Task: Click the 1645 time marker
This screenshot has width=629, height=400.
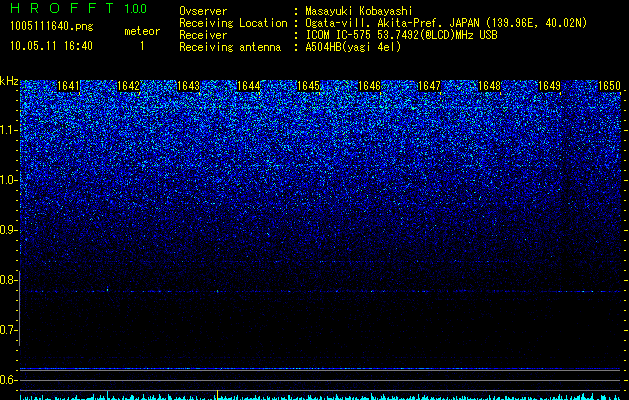Action: point(308,86)
